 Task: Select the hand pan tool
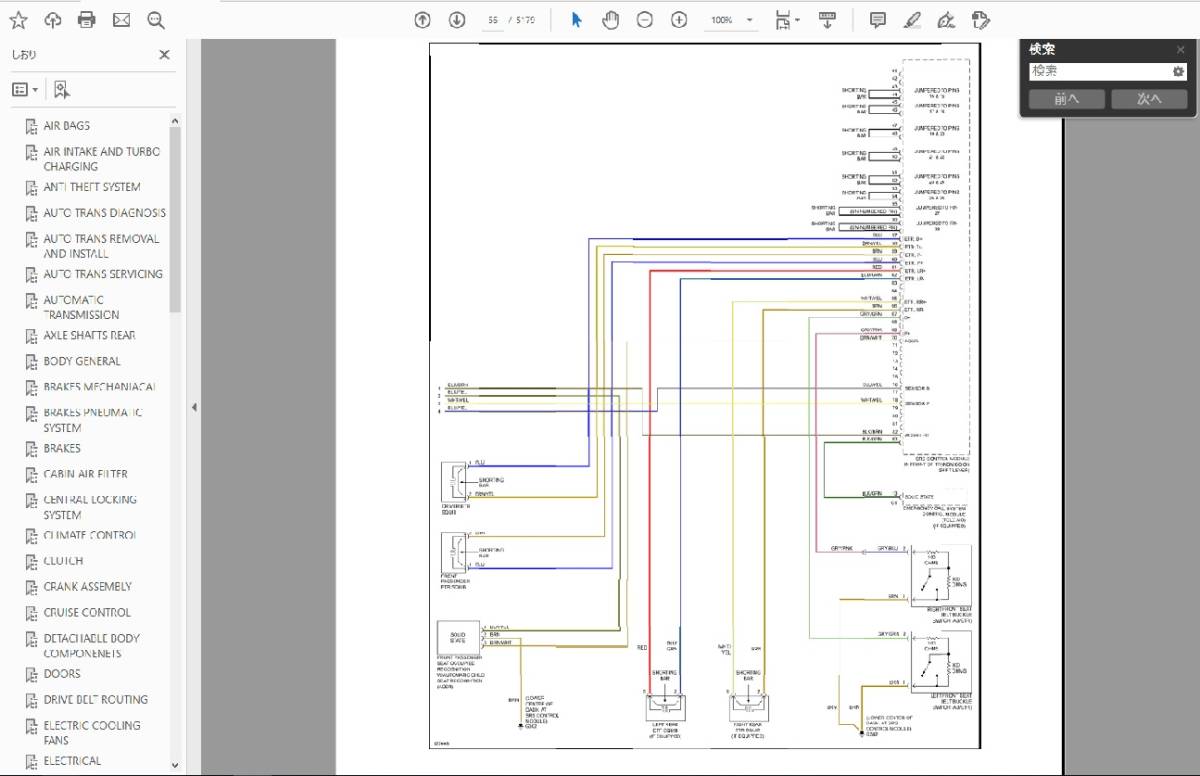pyautogui.click(x=611, y=19)
